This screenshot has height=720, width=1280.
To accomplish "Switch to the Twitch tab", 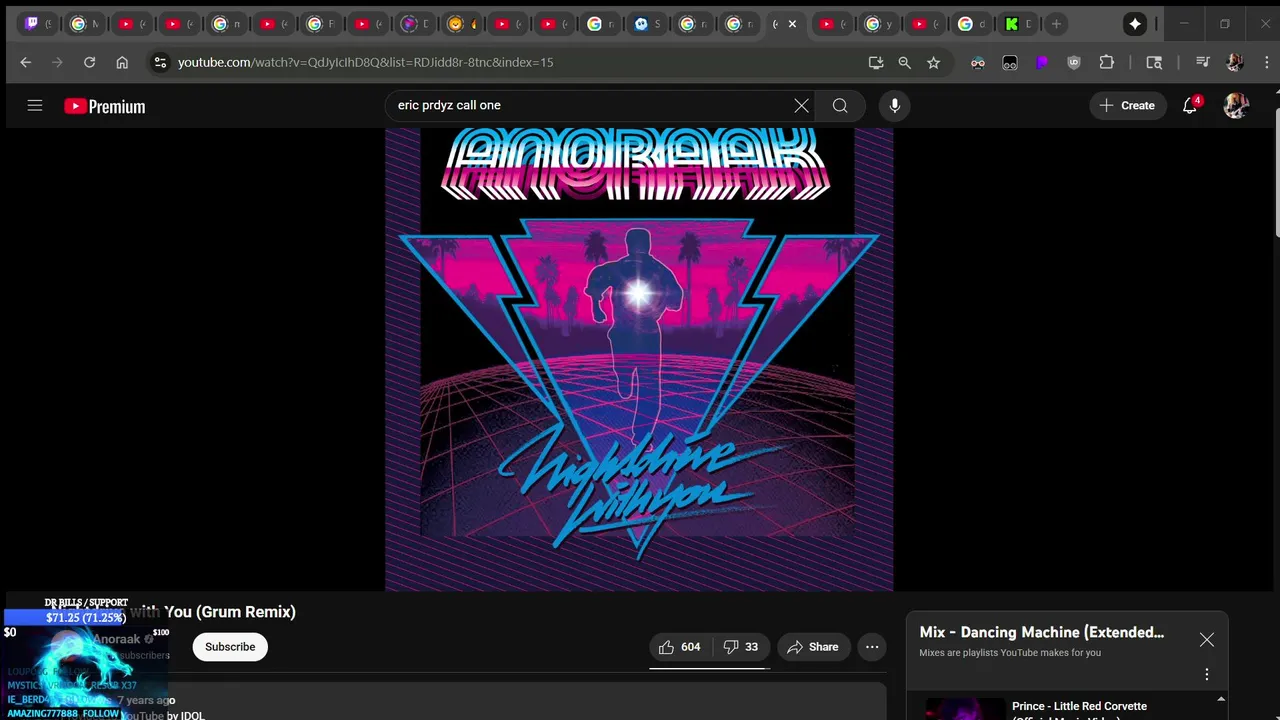I will pos(39,24).
